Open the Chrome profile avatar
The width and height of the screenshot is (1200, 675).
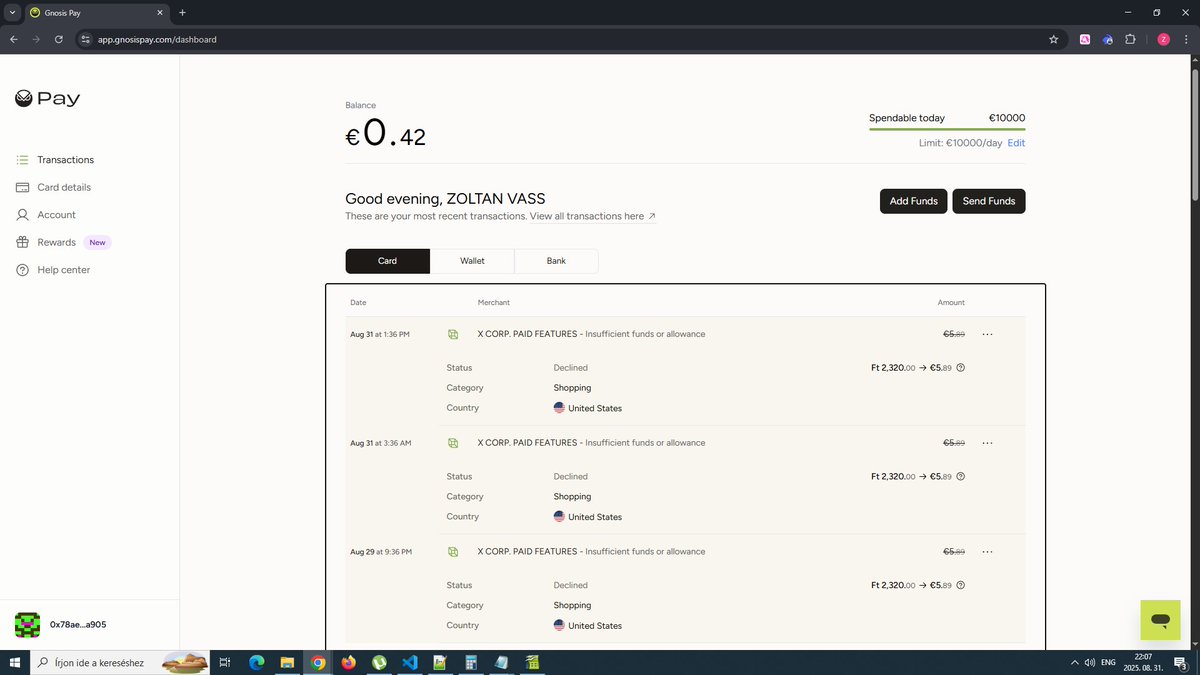(x=1163, y=39)
